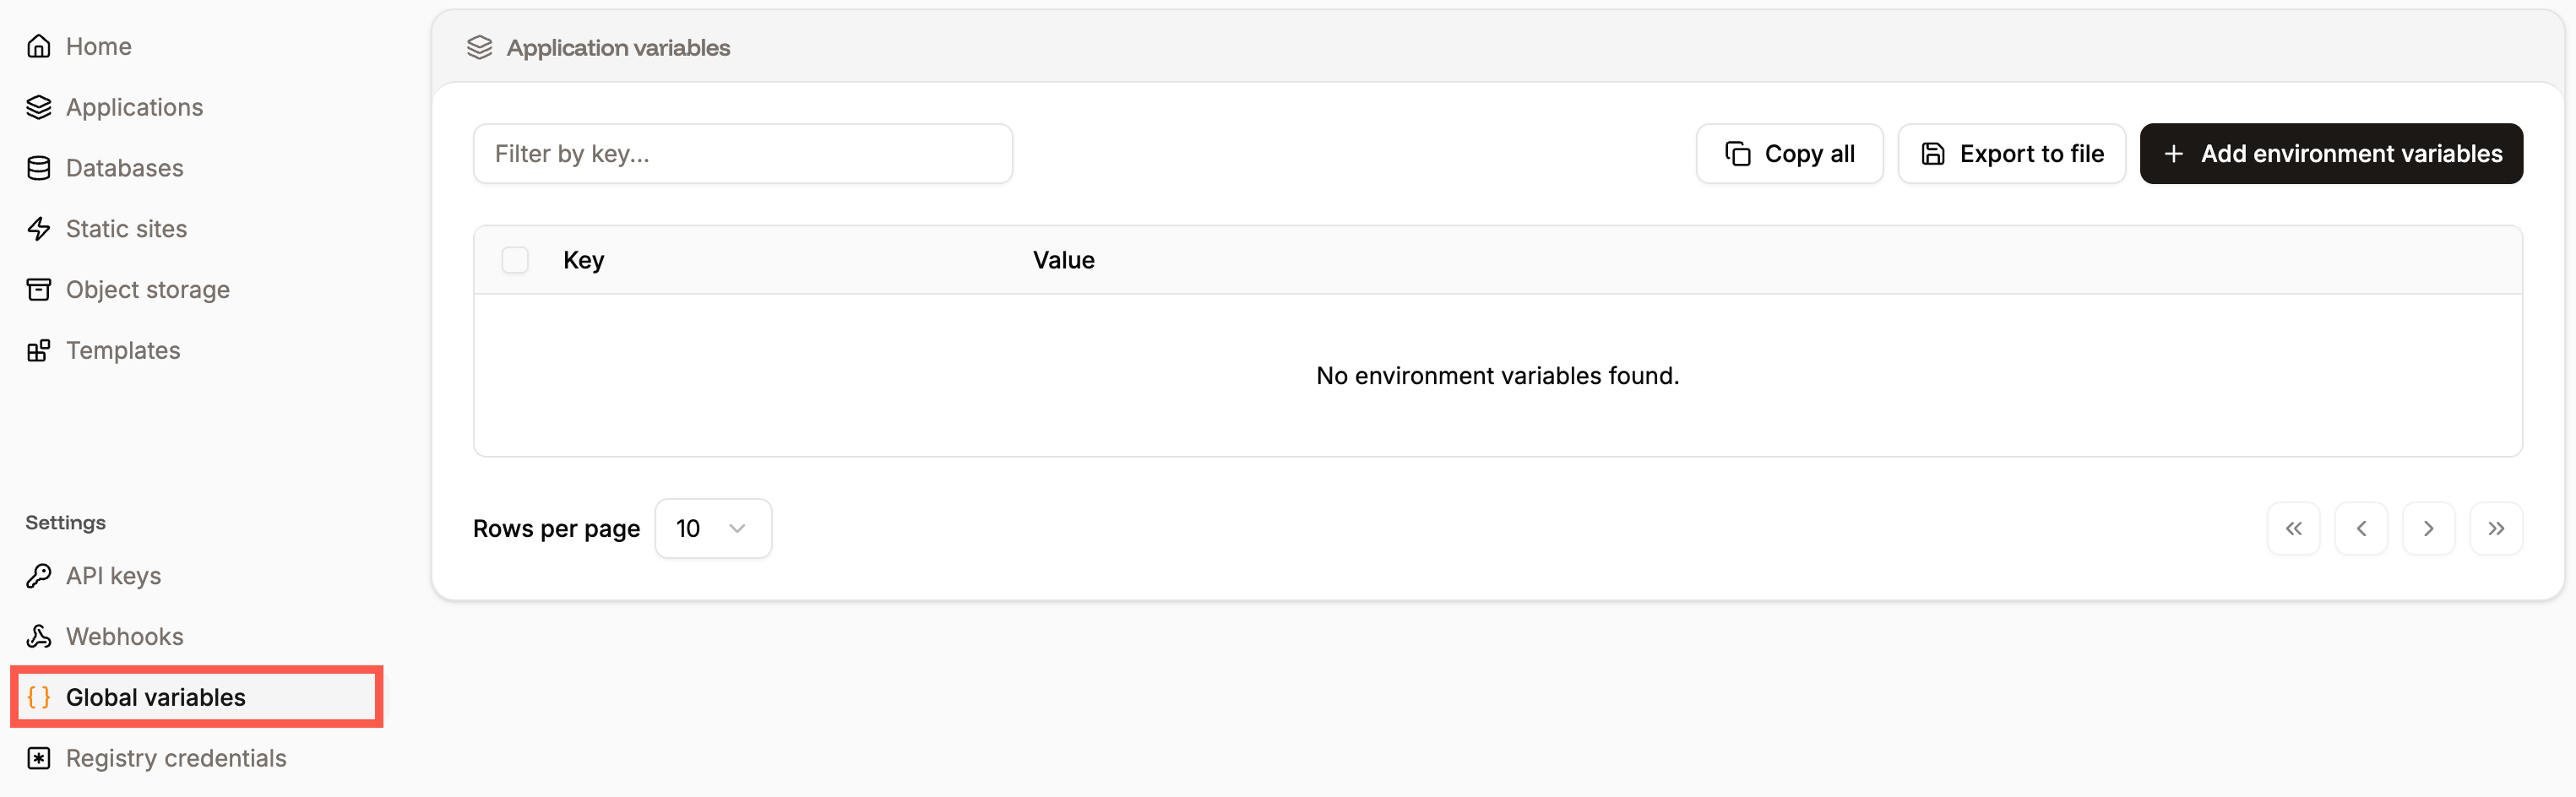This screenshot has width=2576, height=797.
Task: Click the next page chevron
Action: point(2429,528)
